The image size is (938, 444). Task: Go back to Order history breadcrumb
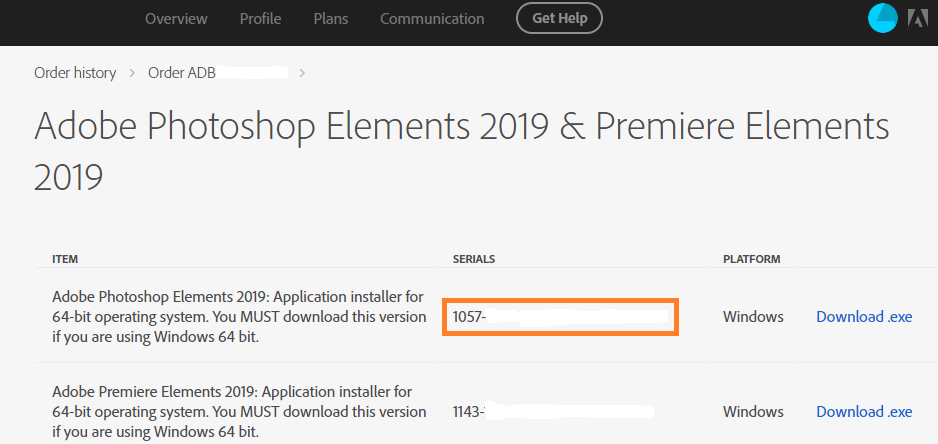[75, 73]
